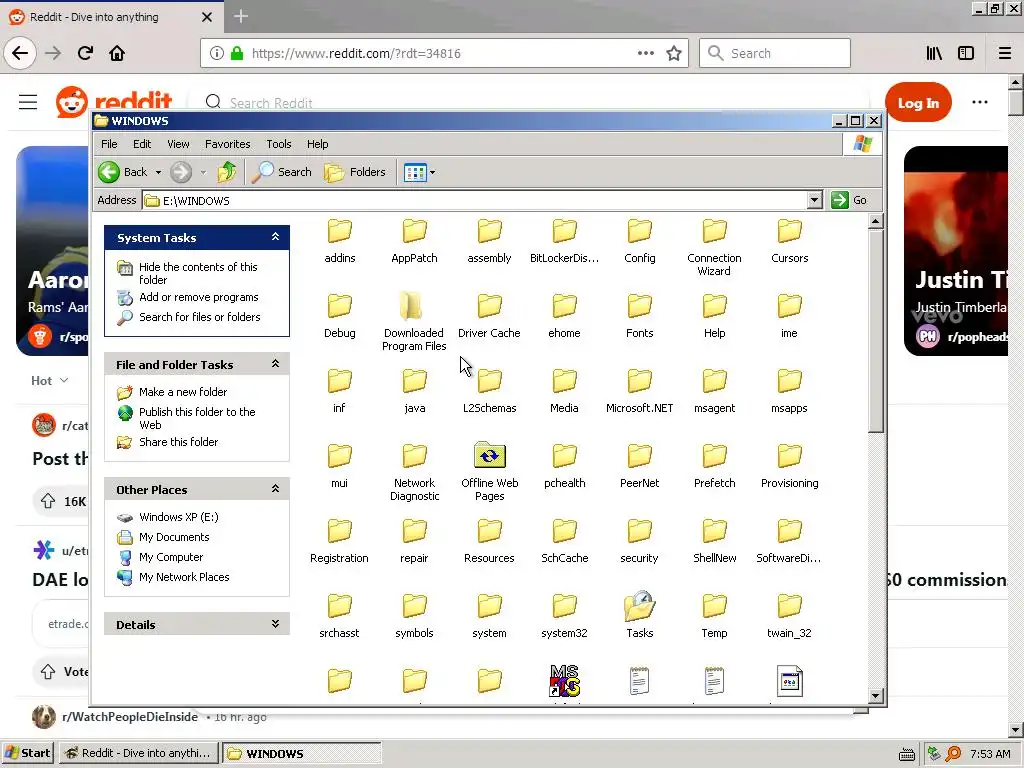Expand the Details panel

tap(276, 624)
